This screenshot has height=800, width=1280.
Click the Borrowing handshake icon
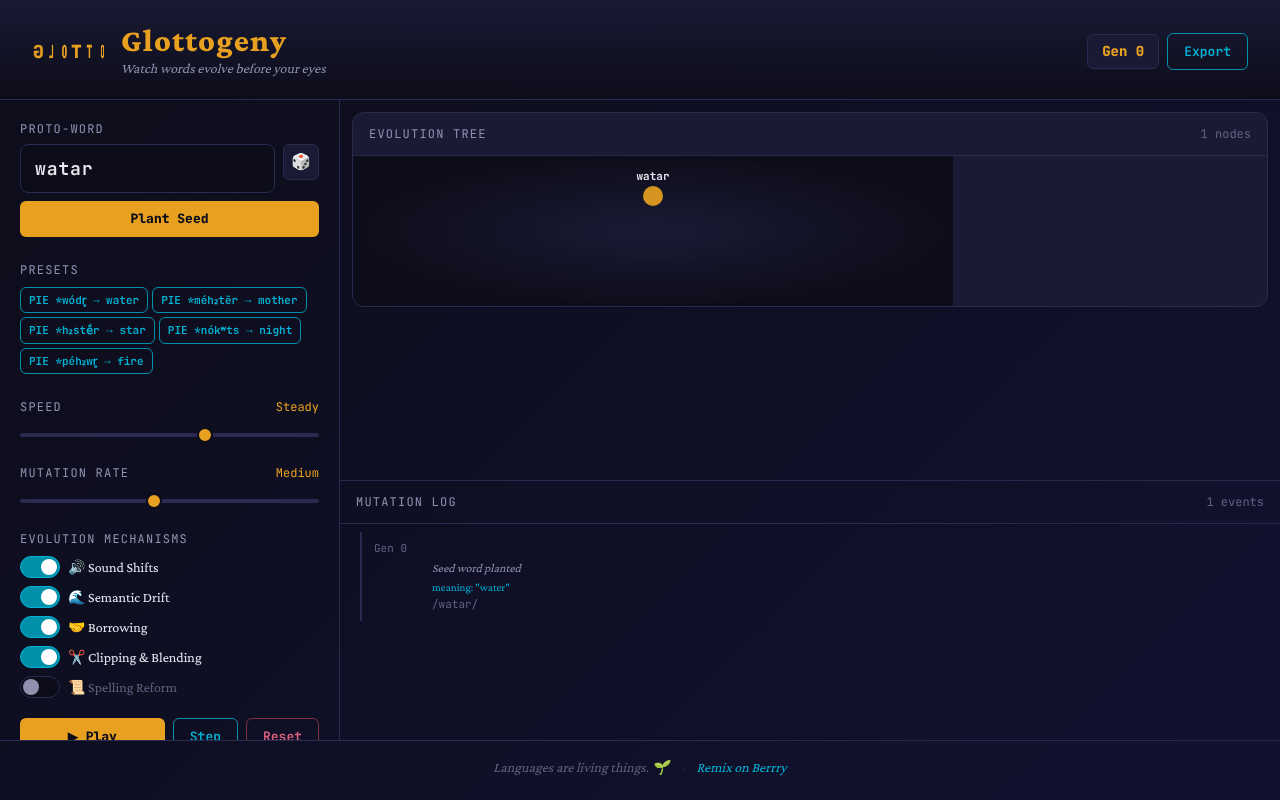tap(77, 627)
